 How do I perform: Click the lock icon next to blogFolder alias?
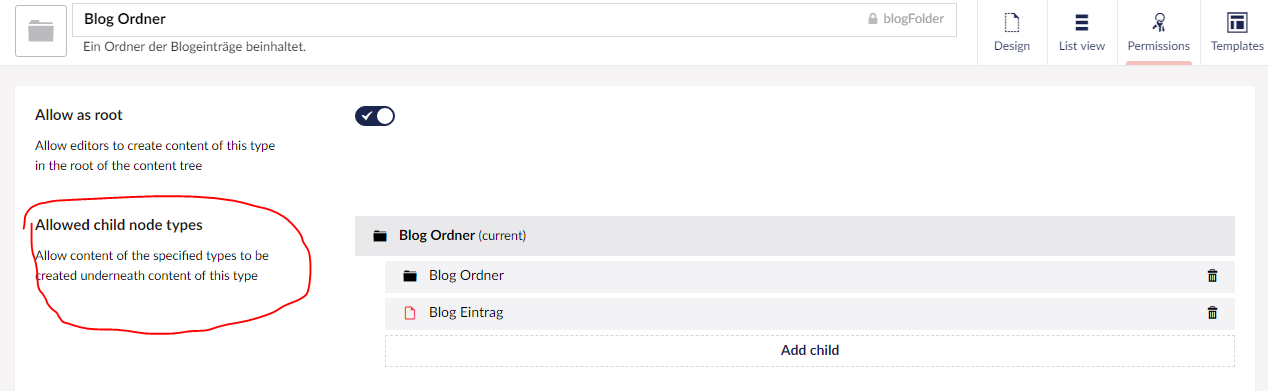(872, 19)
